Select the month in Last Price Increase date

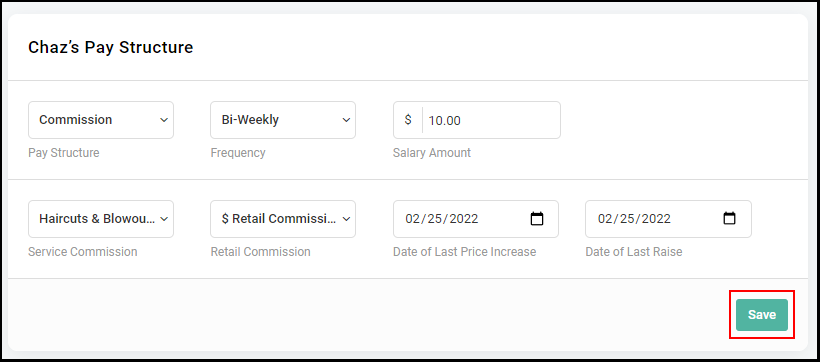click(413, 219)
